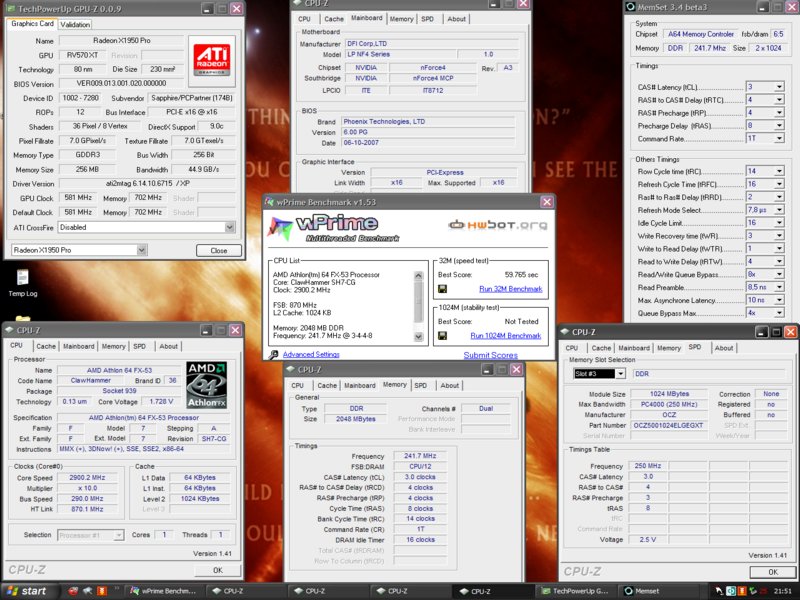Click the Submit Scores link
The height and width of the screenshot is (600, 800).
click(x=490, y=355)
